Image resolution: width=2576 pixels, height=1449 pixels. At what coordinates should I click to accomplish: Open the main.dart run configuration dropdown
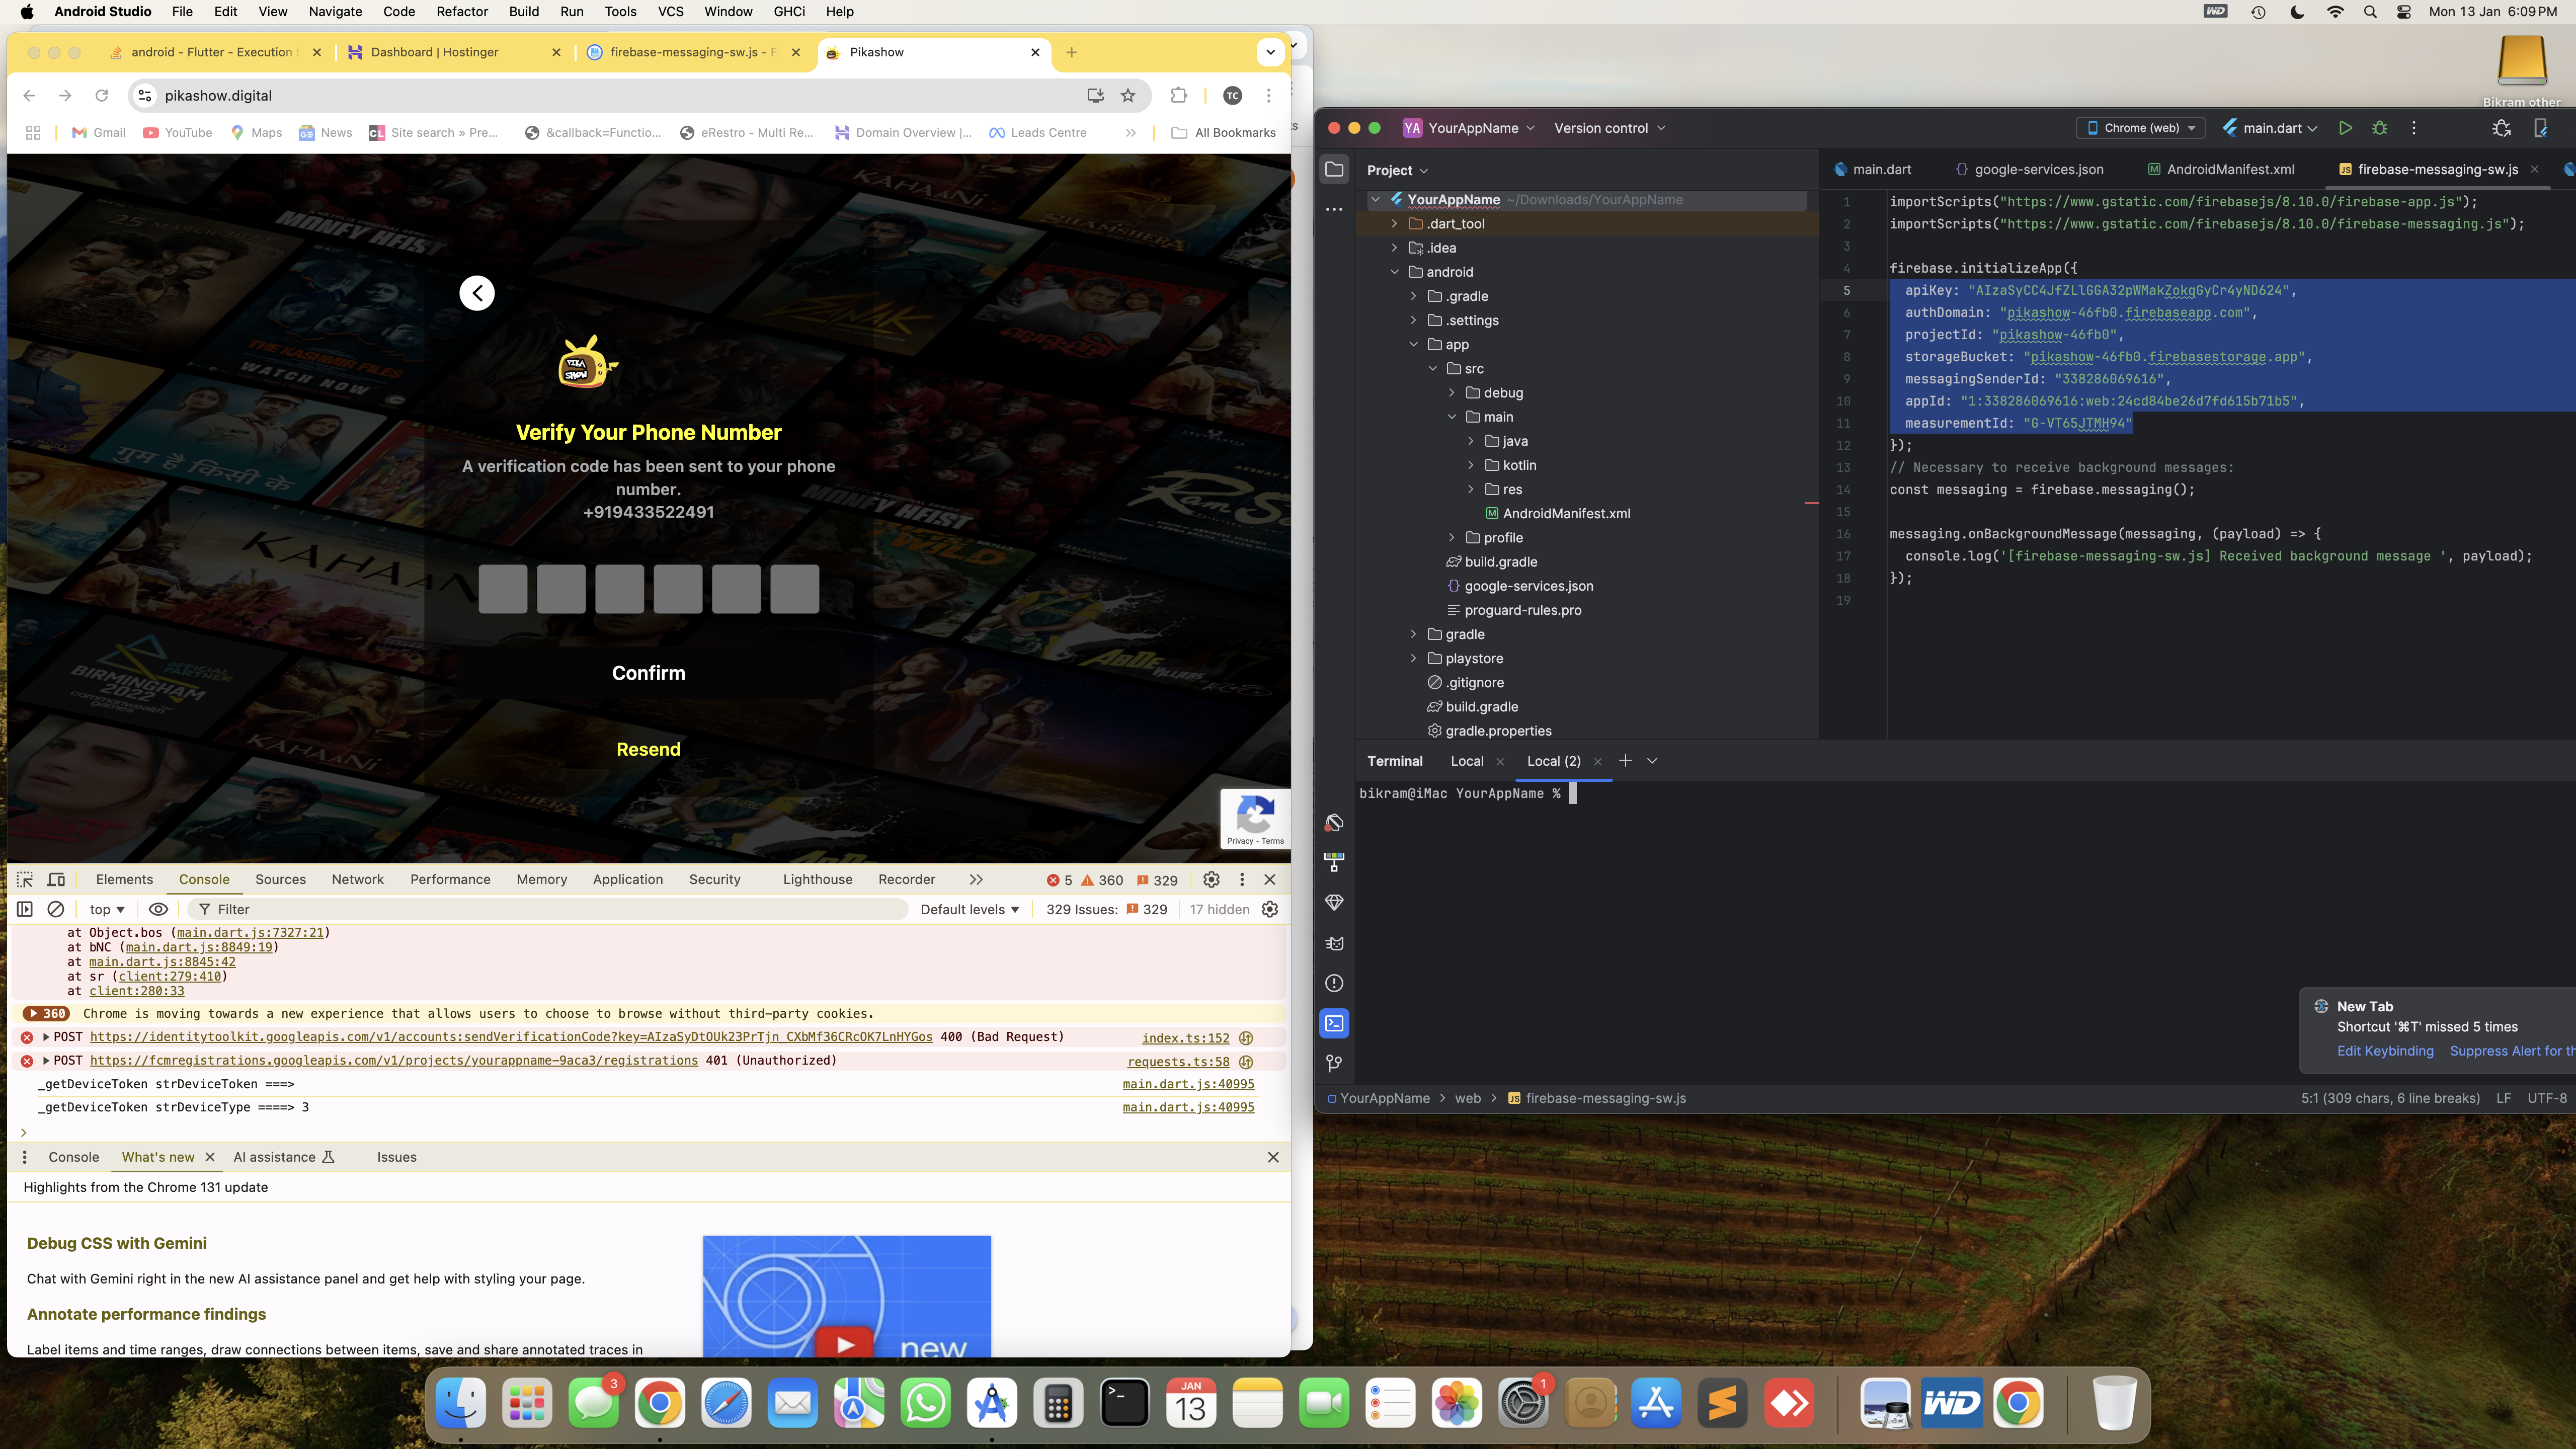click(x=2270, y=128)
